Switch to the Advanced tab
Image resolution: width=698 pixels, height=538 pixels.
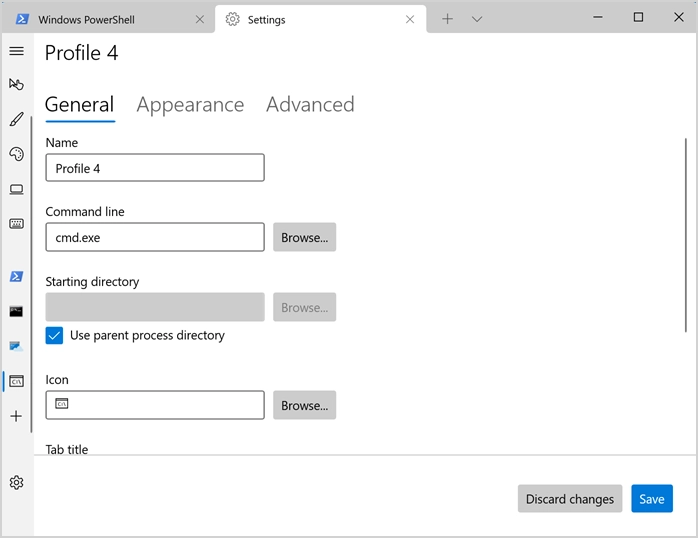310,105
